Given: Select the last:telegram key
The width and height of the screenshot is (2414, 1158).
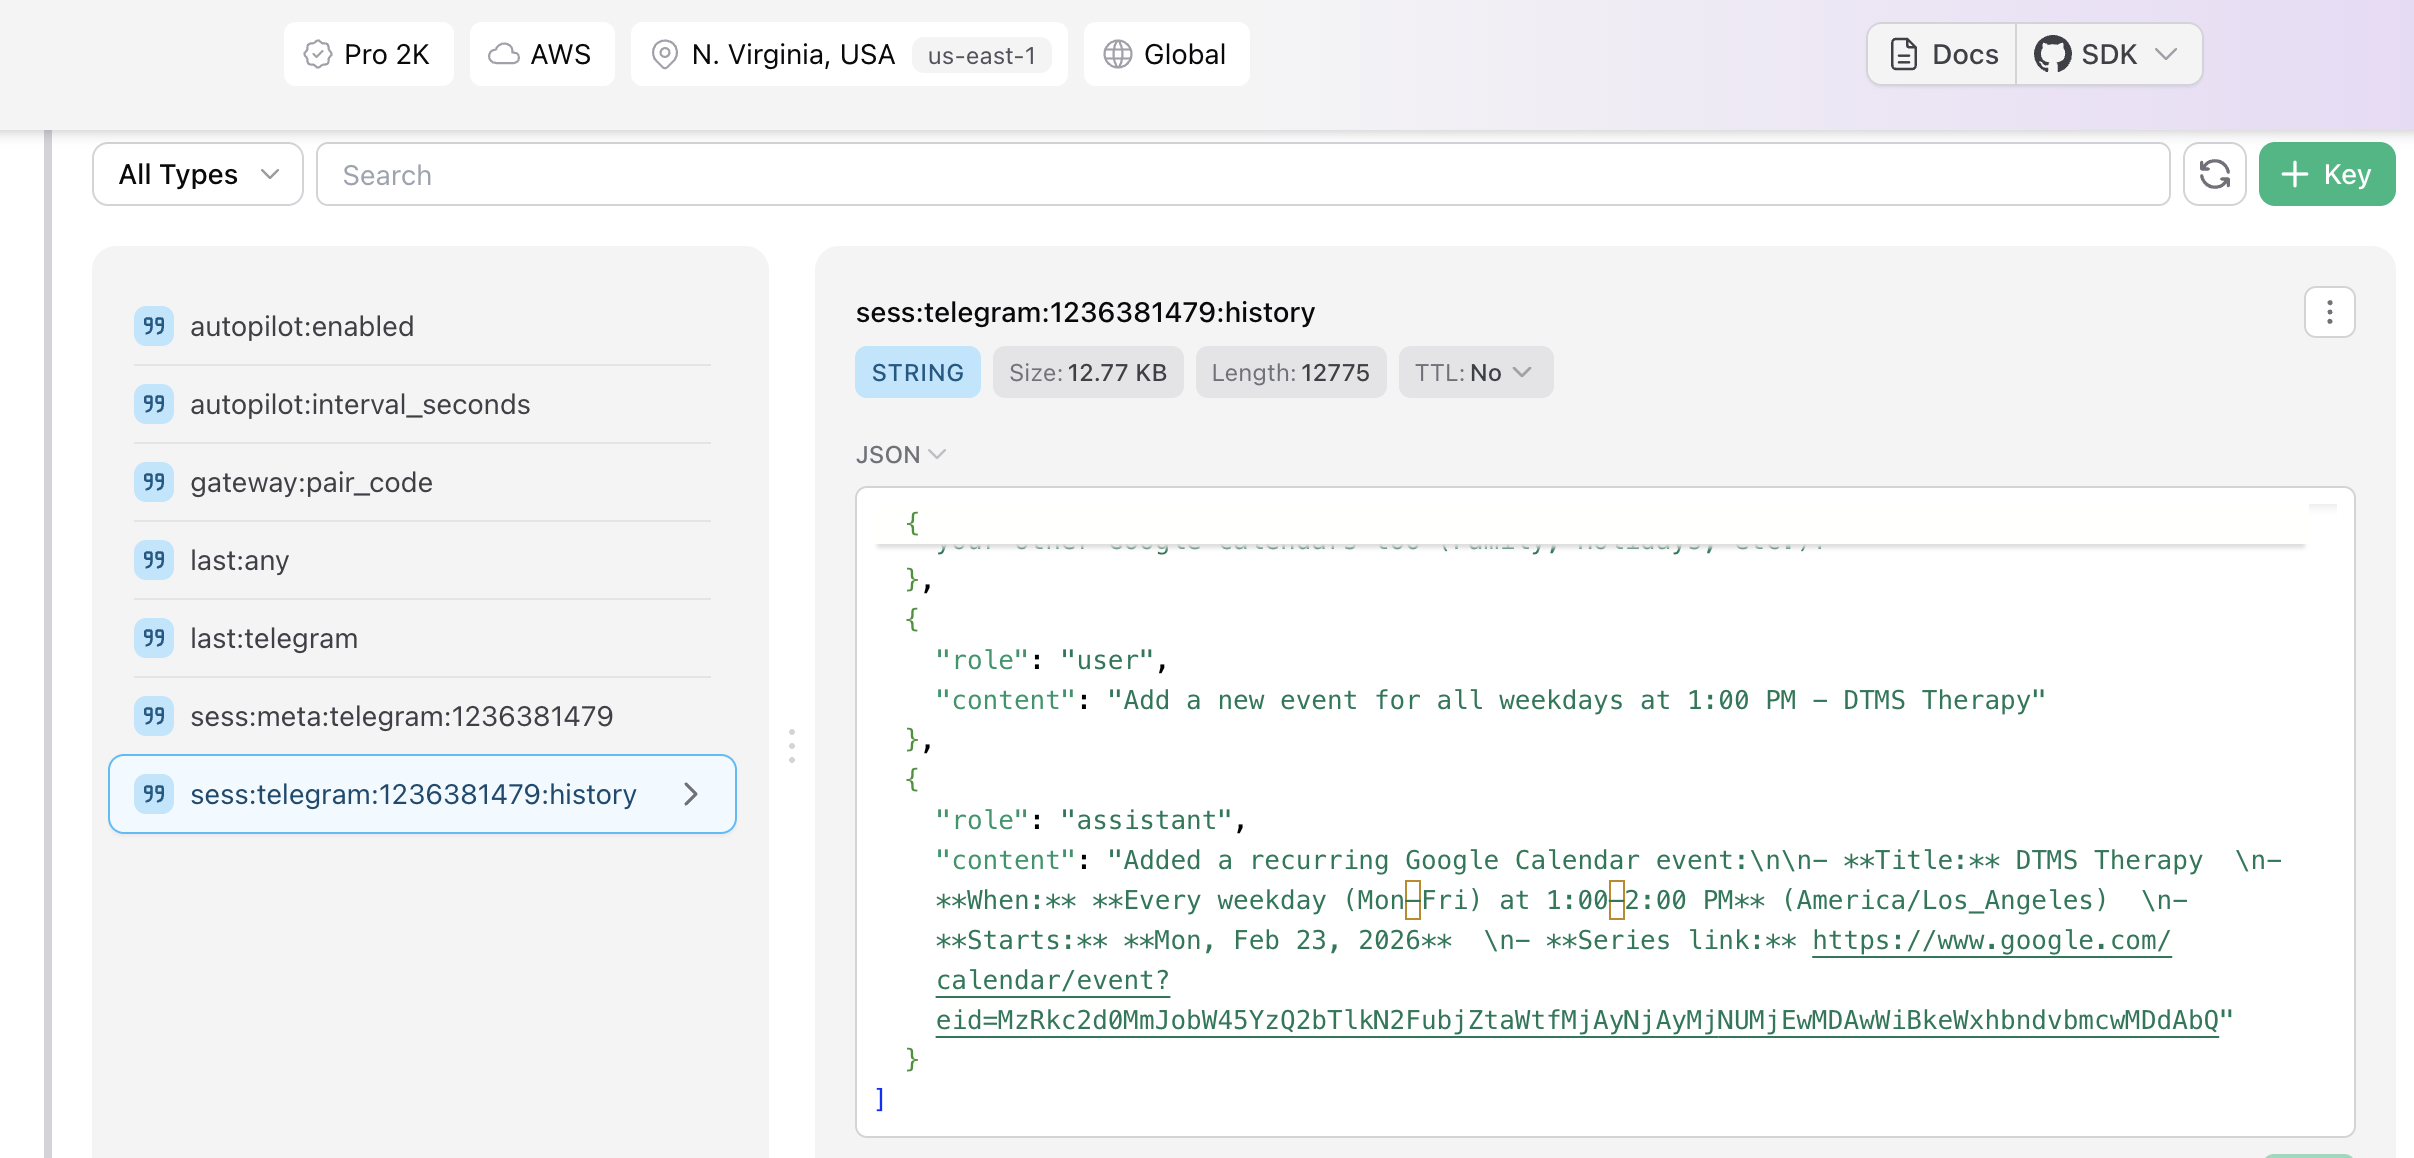Looking at the screenshot, I should click(x=422, y=638).
